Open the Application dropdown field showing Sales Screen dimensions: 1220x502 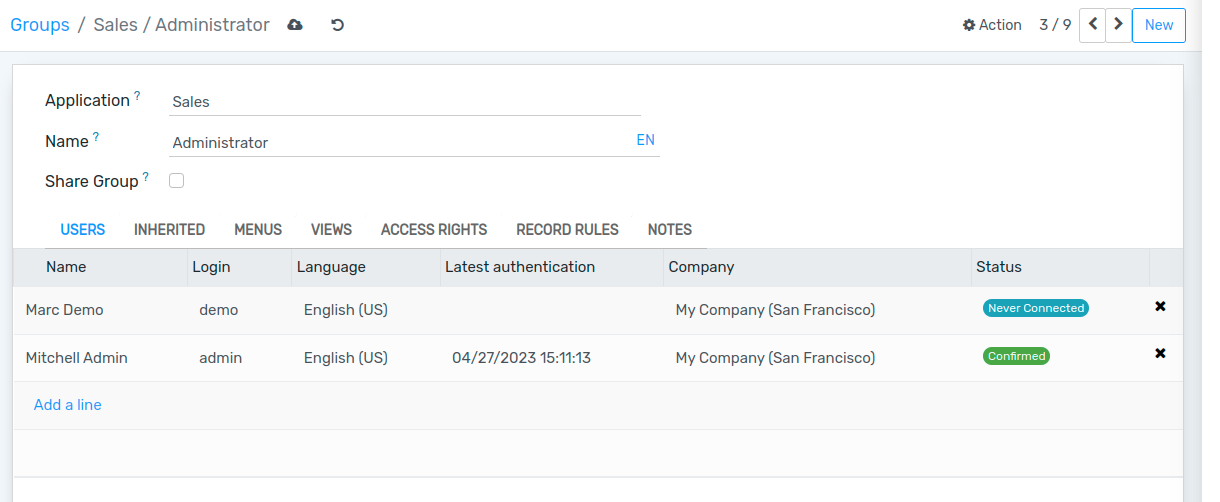[x=404, y=101]
